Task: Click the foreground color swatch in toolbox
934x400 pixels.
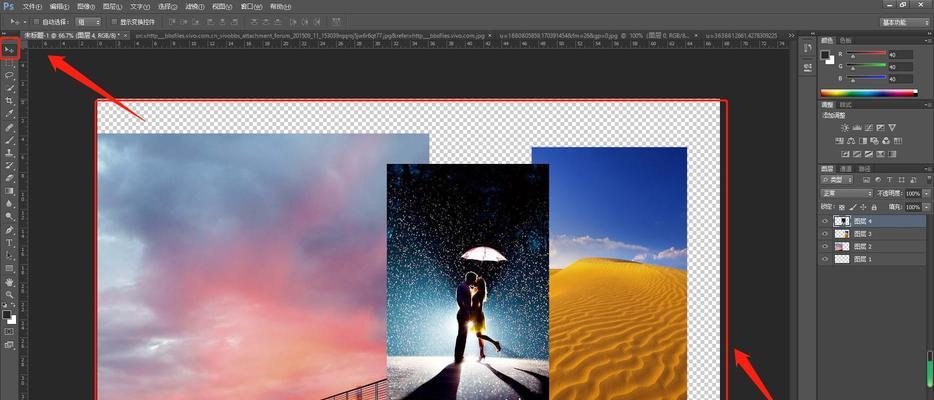Action: pyautogui.click(x=7, y=314)
